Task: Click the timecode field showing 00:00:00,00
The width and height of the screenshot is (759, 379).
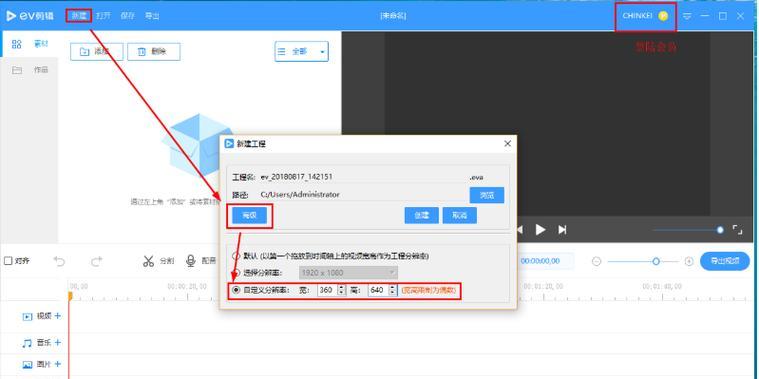Action: click(540, 261)
